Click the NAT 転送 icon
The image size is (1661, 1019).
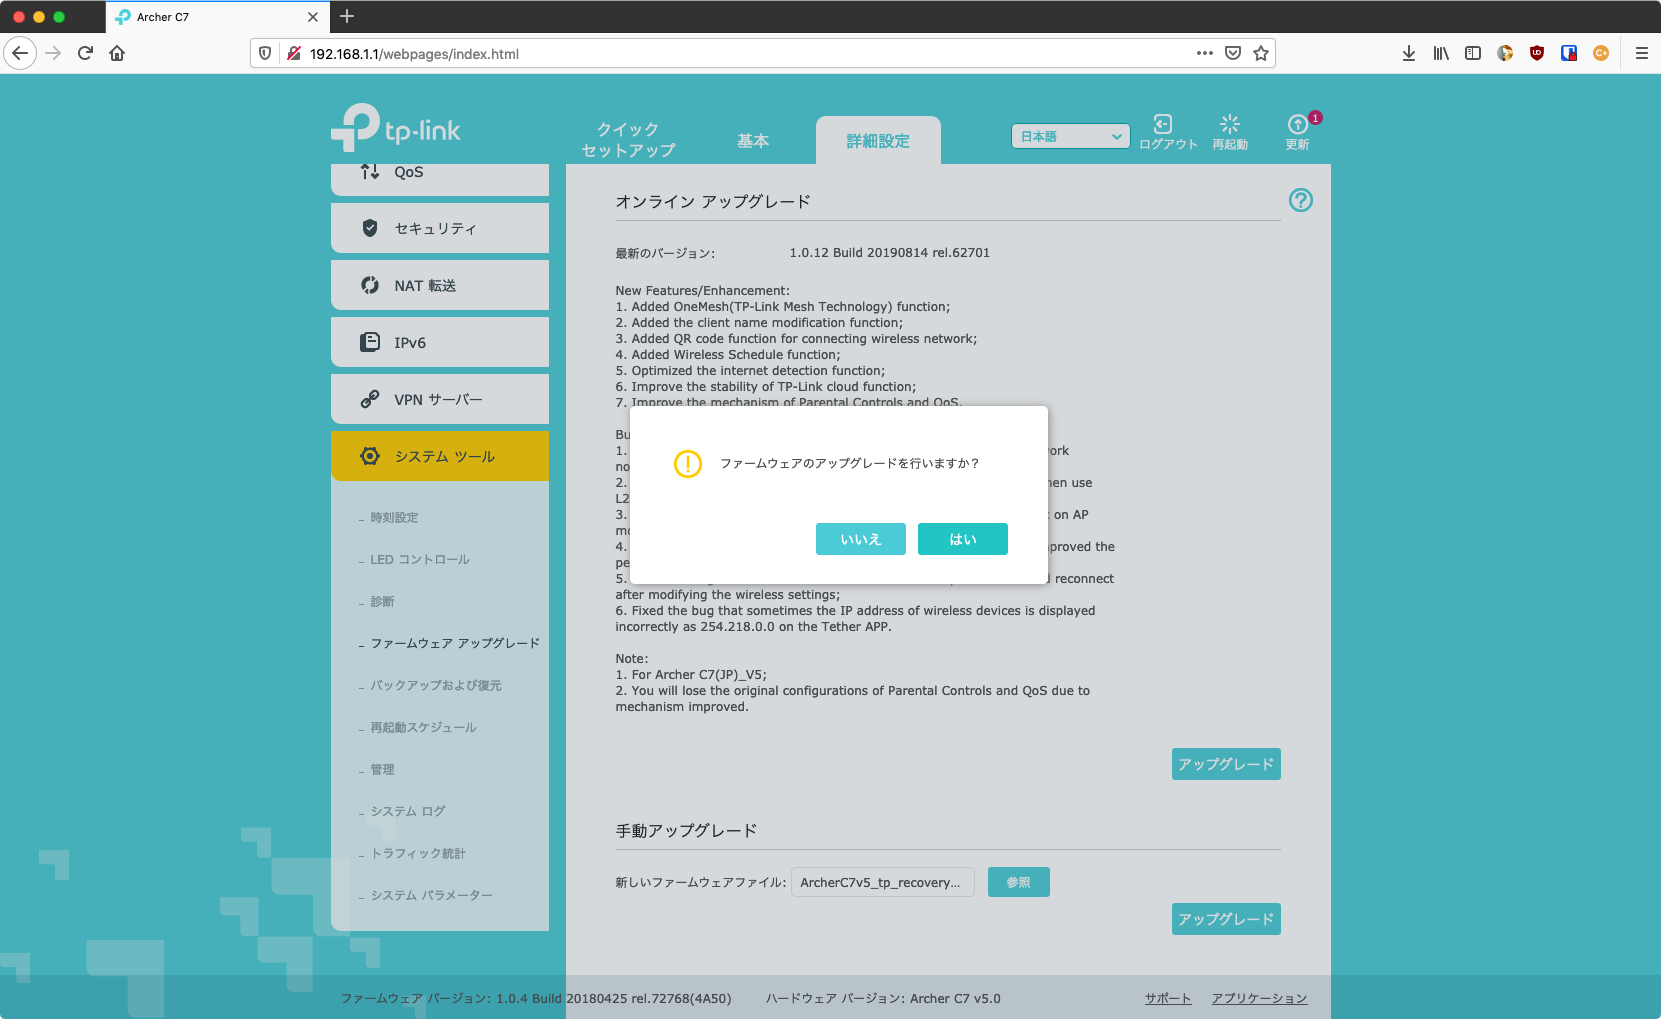coord(370,285)
